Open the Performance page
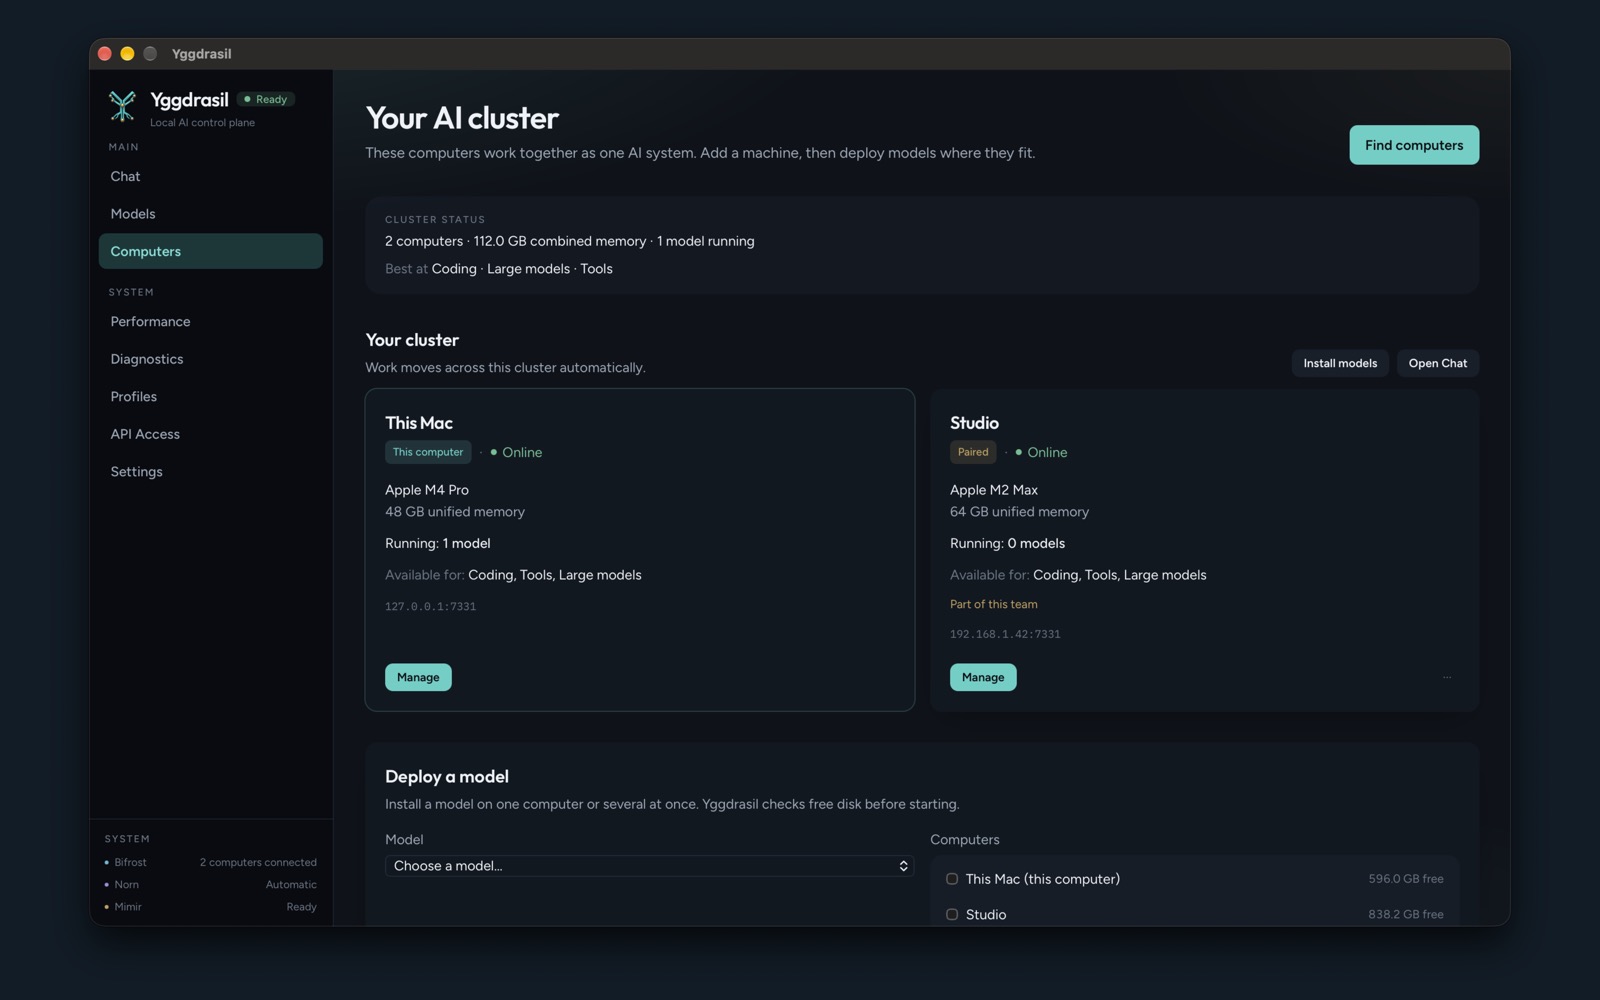This screenshot has height=1000, width=1600. (x=210, y=321)
